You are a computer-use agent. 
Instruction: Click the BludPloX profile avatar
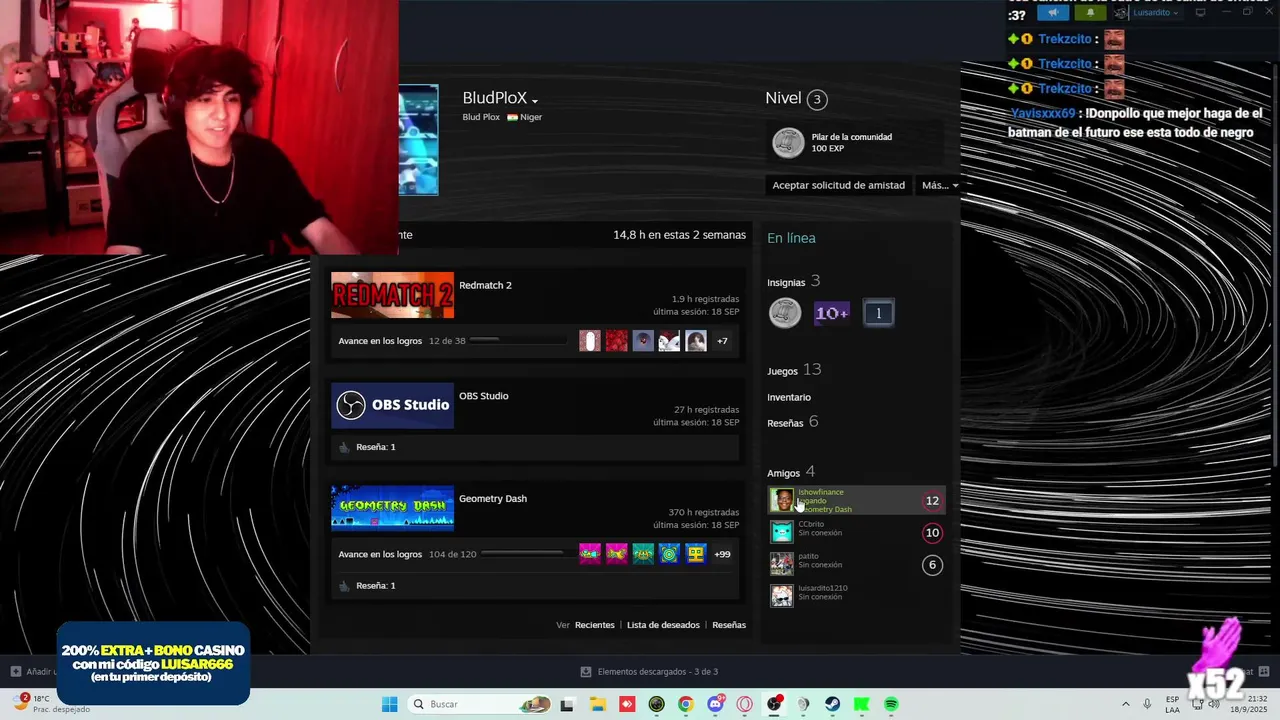point(418,140)
